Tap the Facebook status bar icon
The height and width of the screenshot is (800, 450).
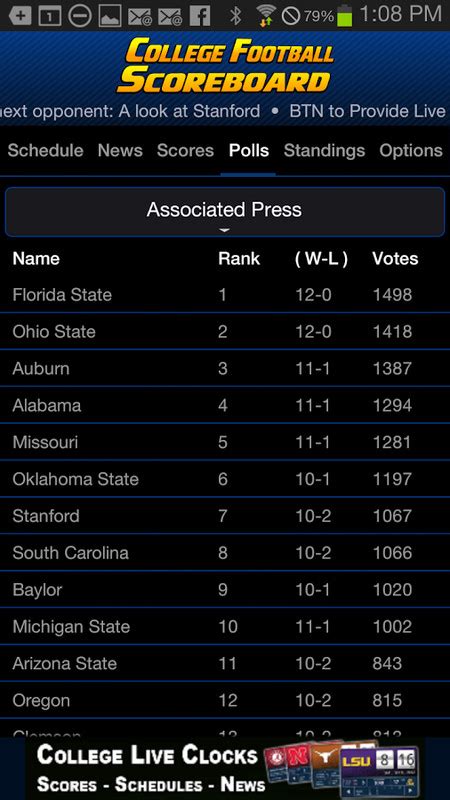[x=200, y=16]
